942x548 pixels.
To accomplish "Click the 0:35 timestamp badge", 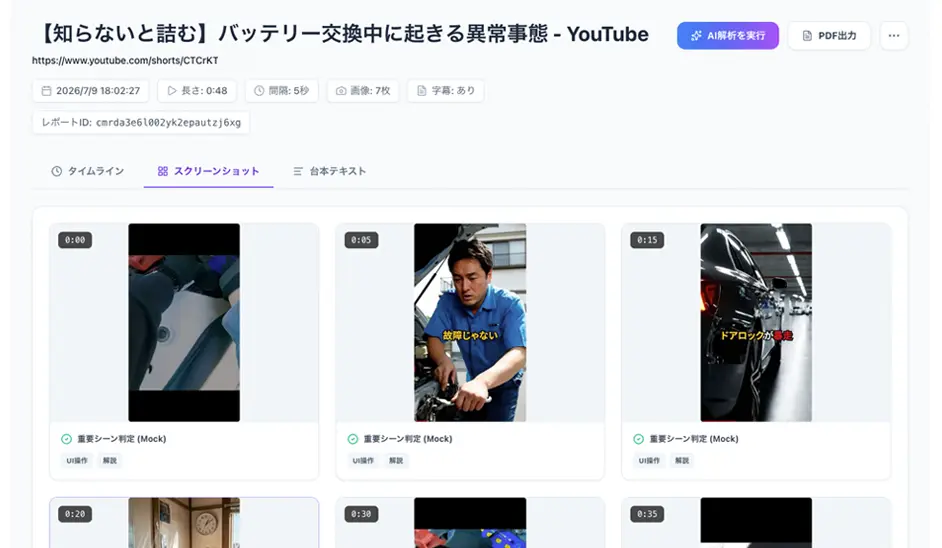I will [647, 514].
